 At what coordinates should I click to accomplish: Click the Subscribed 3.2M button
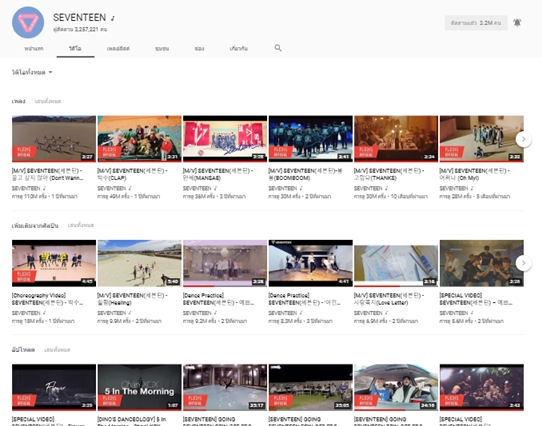pos(476,23)
